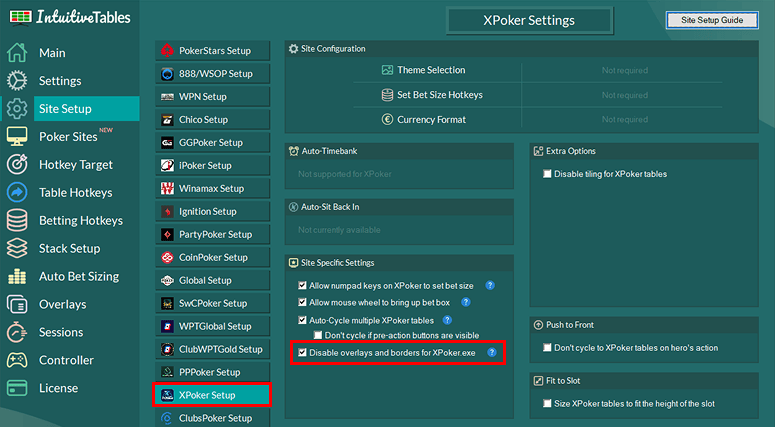Click help icon for Auto-Cycle option
This screenshot has width=775, height=427.
(447, 320)
